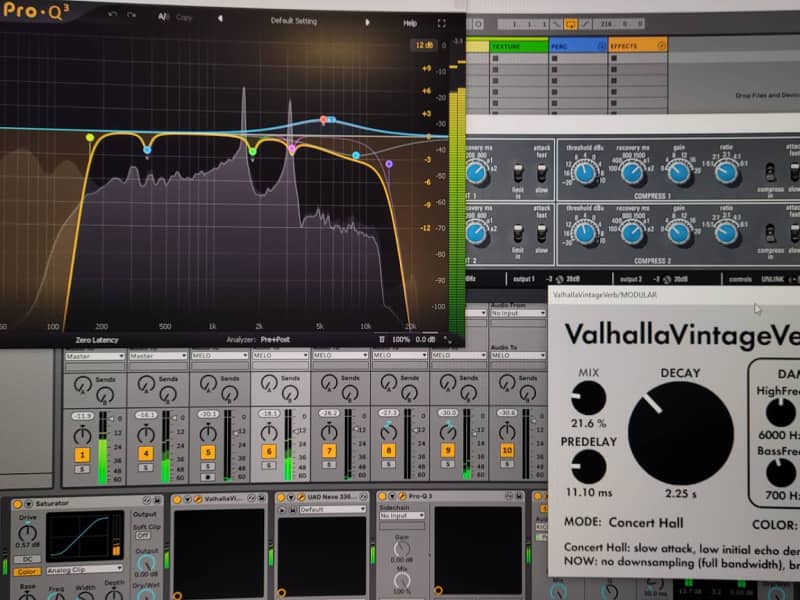Viewport: 800px width, 600px height.
Task: Mute track 8 using its activator button
Action: coord(388,450)
